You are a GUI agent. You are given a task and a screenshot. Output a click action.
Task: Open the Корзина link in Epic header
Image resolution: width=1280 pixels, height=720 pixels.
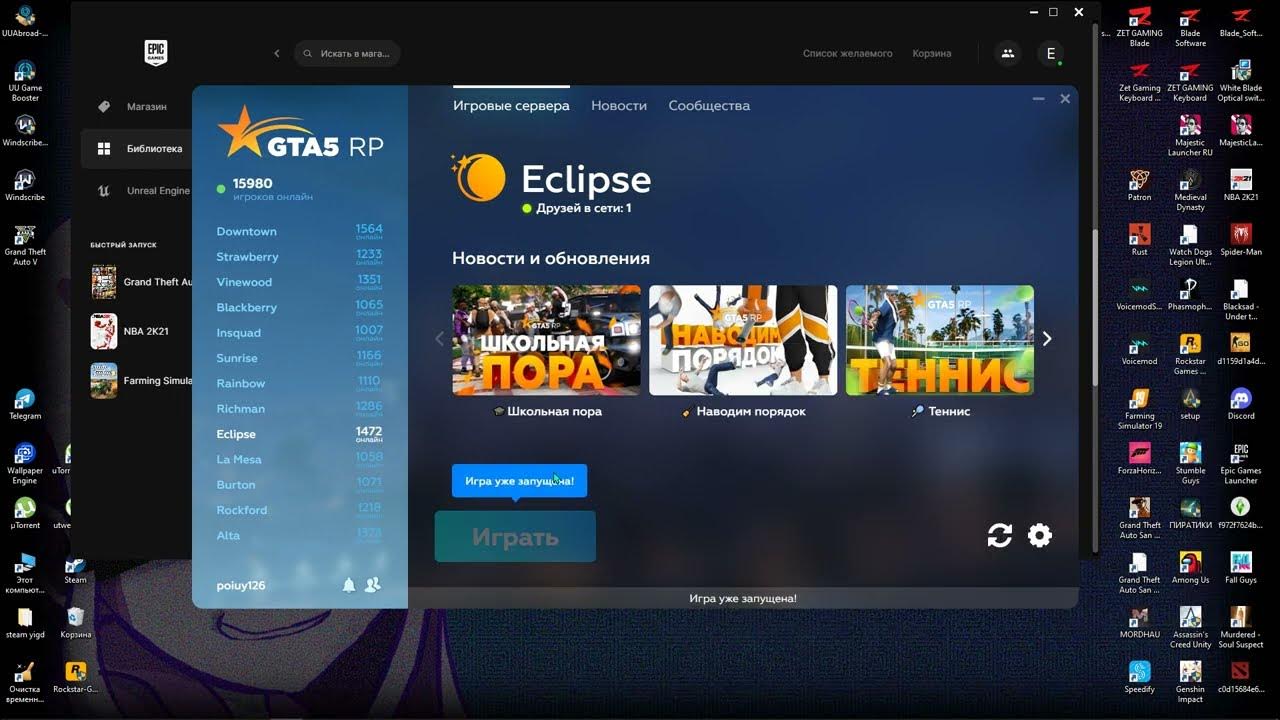932,54
